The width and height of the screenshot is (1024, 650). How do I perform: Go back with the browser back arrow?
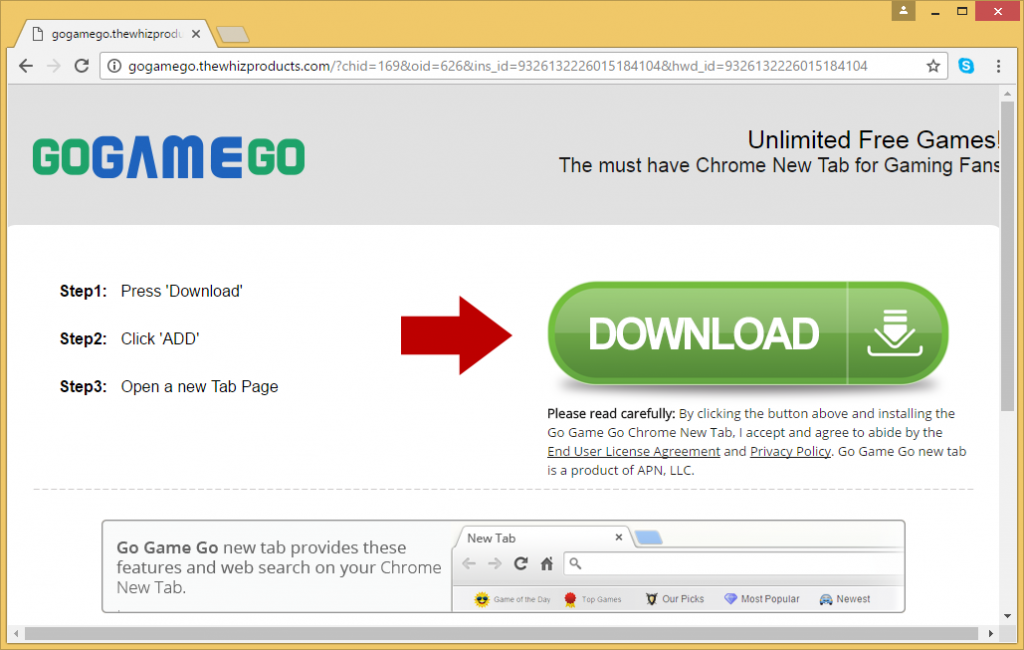point(25,66)
